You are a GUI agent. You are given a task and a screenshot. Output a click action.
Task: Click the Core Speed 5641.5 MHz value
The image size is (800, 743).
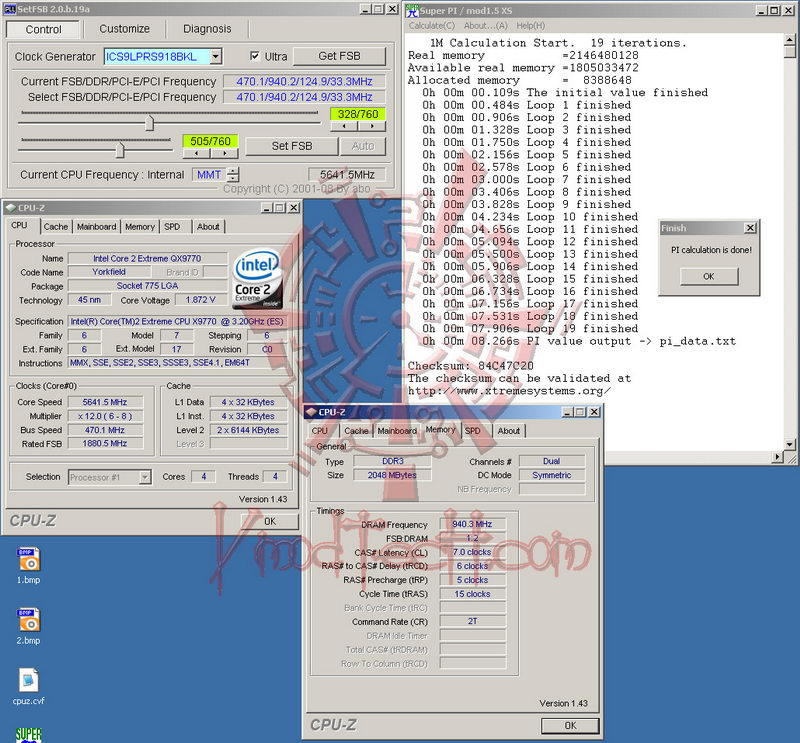[105, 402]
